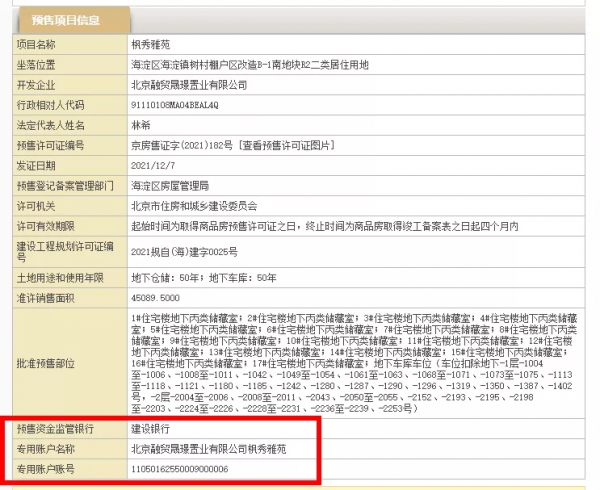
Task: Click the 专用账户账号 label
Action: coord(46,469)
